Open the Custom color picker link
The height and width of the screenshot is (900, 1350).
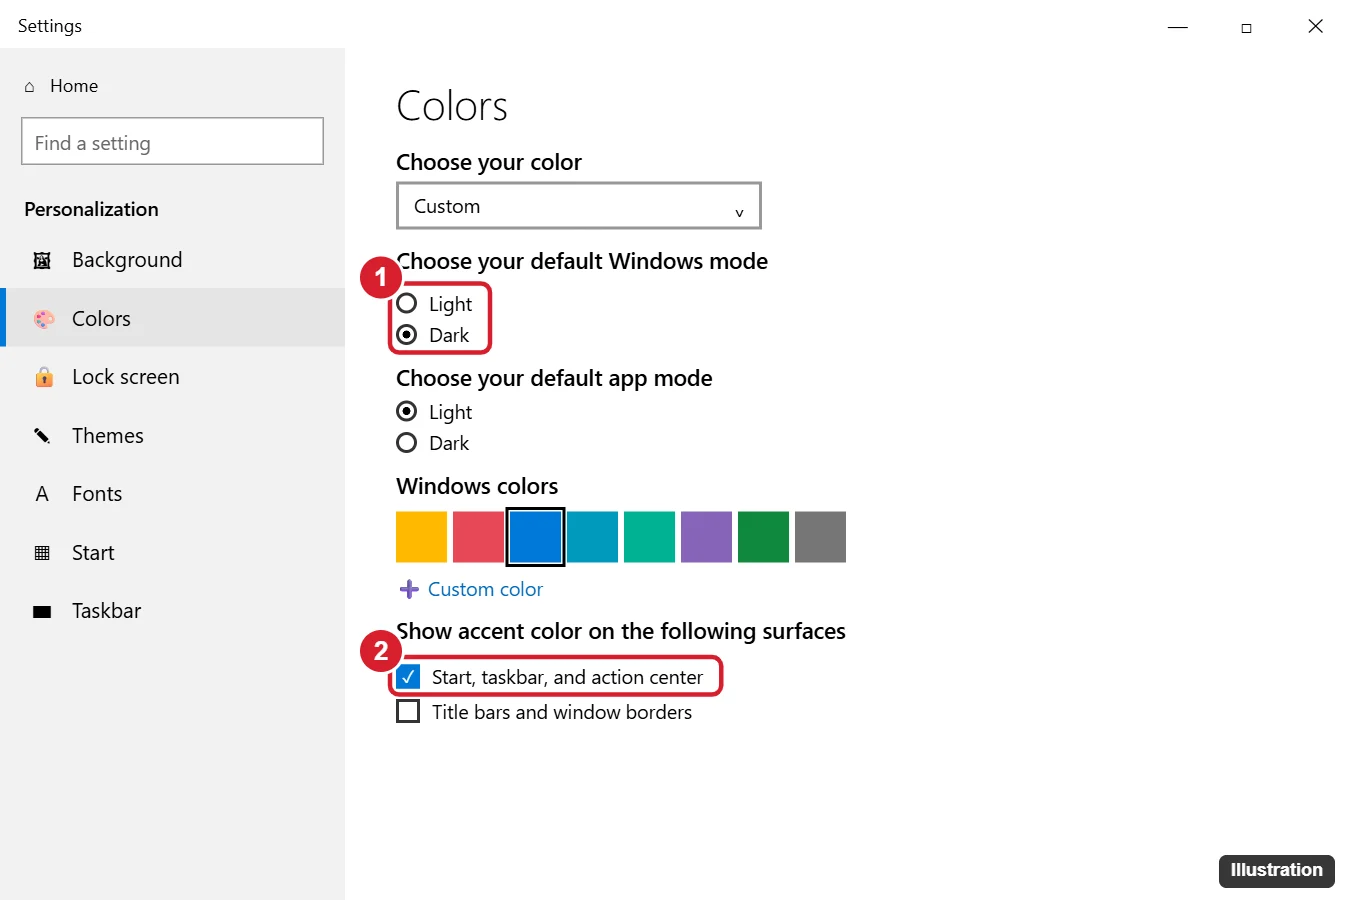485,590
